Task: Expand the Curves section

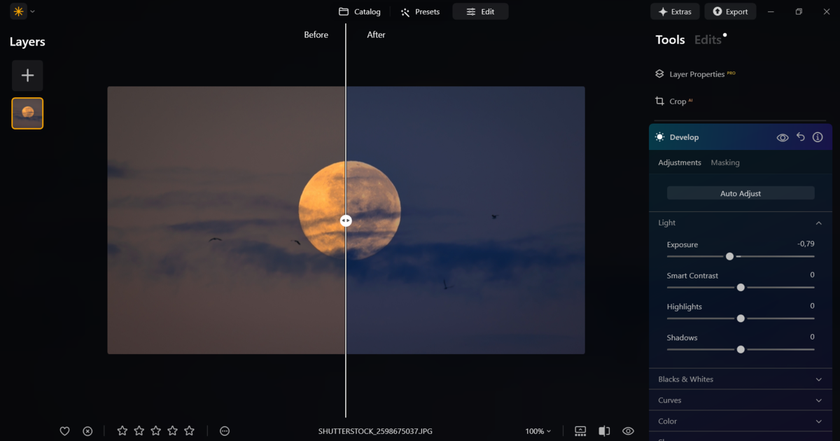Action: tap(740, 400)
